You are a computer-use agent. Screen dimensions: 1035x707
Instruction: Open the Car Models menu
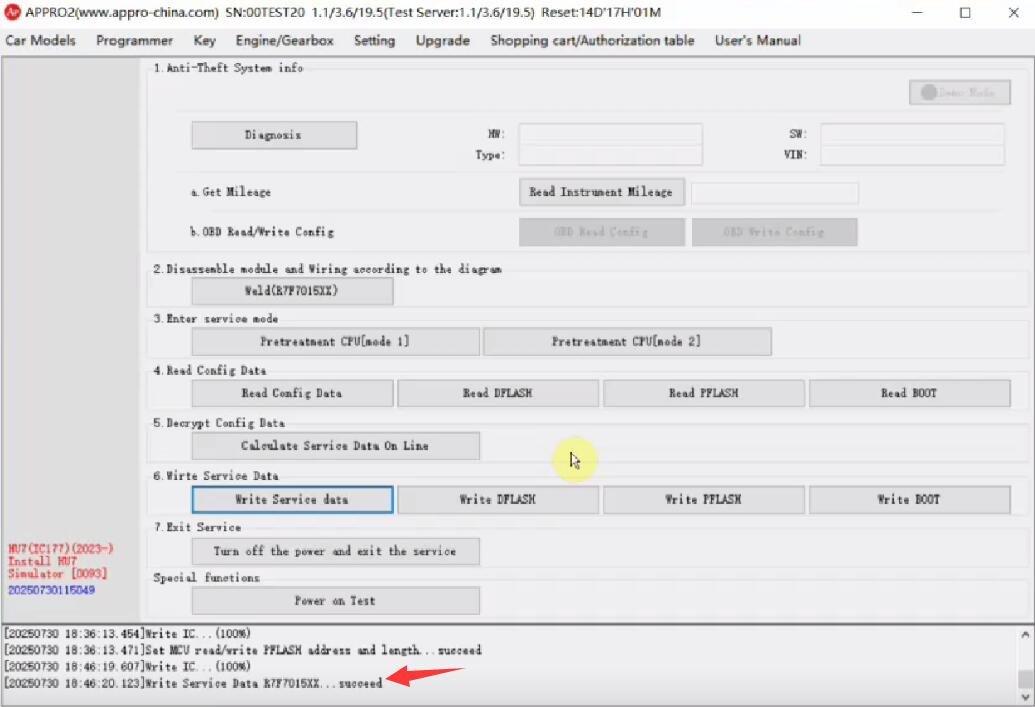(x=40, y=40)
